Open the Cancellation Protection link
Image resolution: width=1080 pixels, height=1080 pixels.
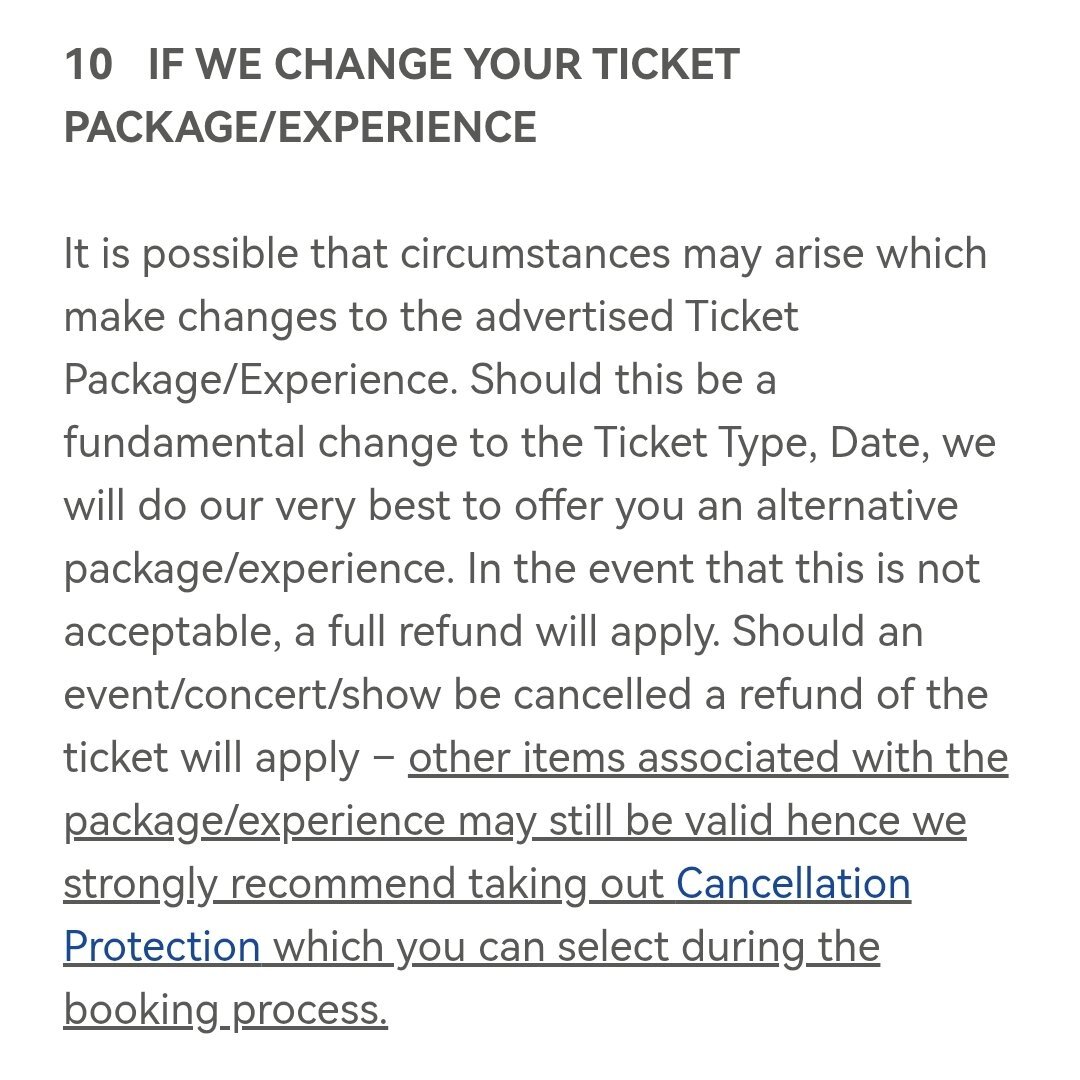pos(793,885)
